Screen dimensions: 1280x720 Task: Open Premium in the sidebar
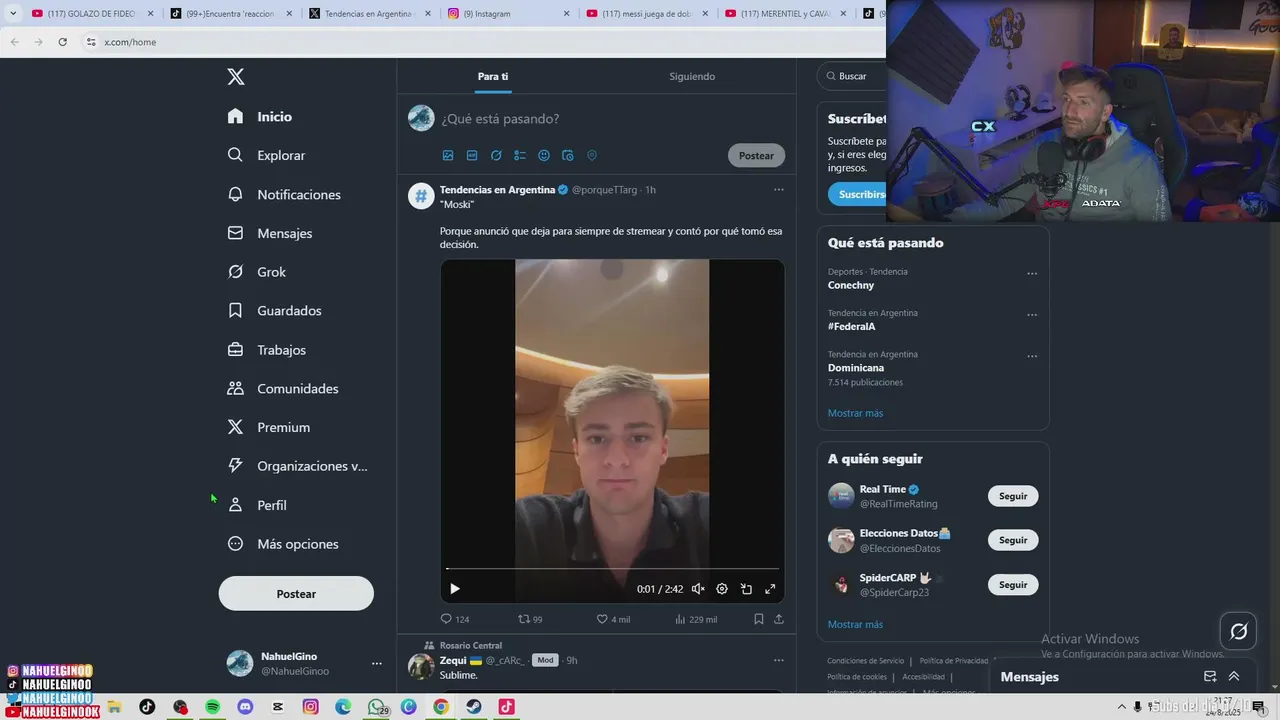[268, 427]
